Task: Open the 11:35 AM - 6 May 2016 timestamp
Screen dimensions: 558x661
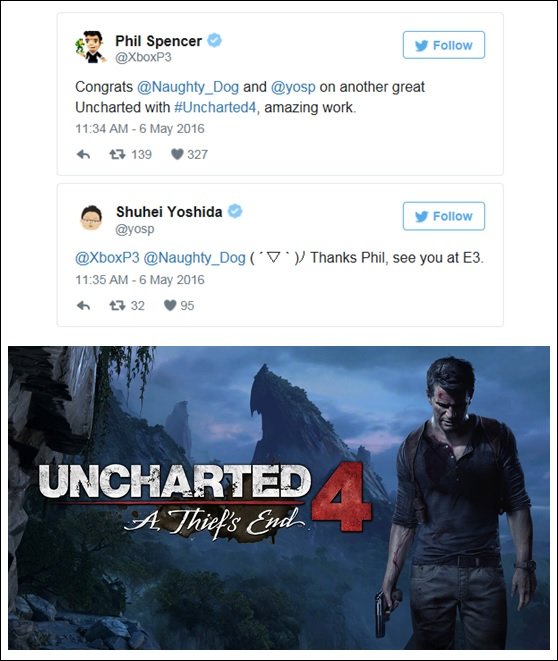Action: click(x=140, y=280)
